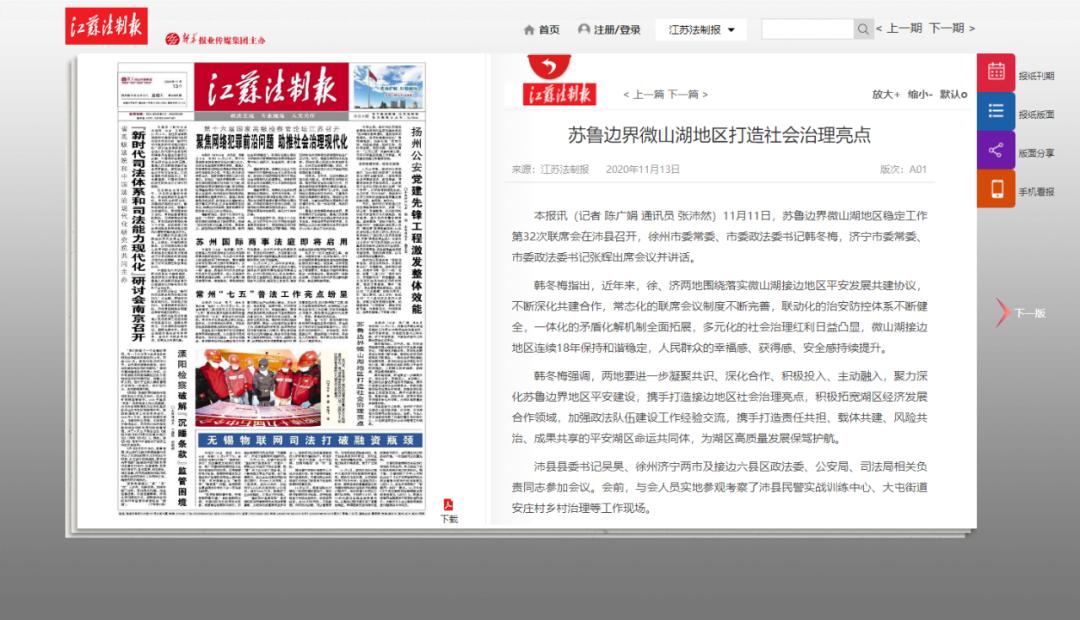Click the red back arrow above article logo
This screenshot has width=1080, height=620.
coord(548,67)
